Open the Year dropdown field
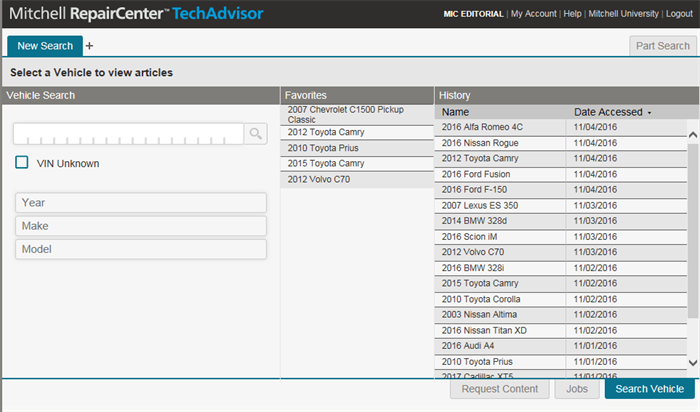Screen dimensions: 700x412 tap(141, 203)
